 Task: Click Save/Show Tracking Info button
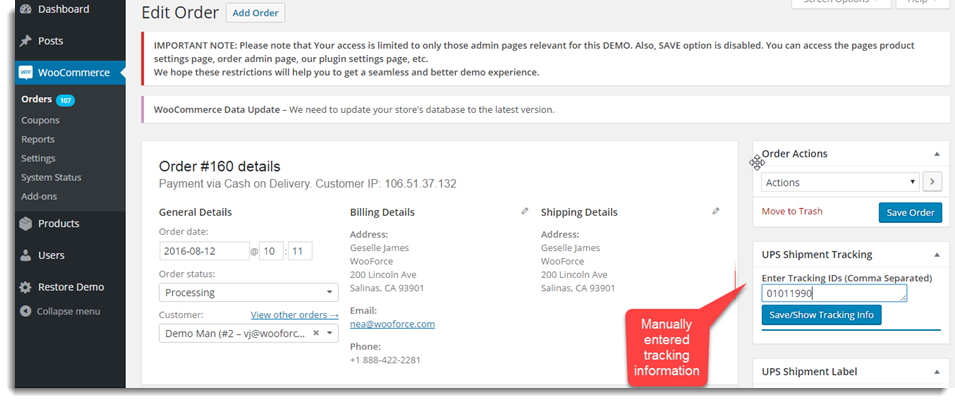point(821,315)
